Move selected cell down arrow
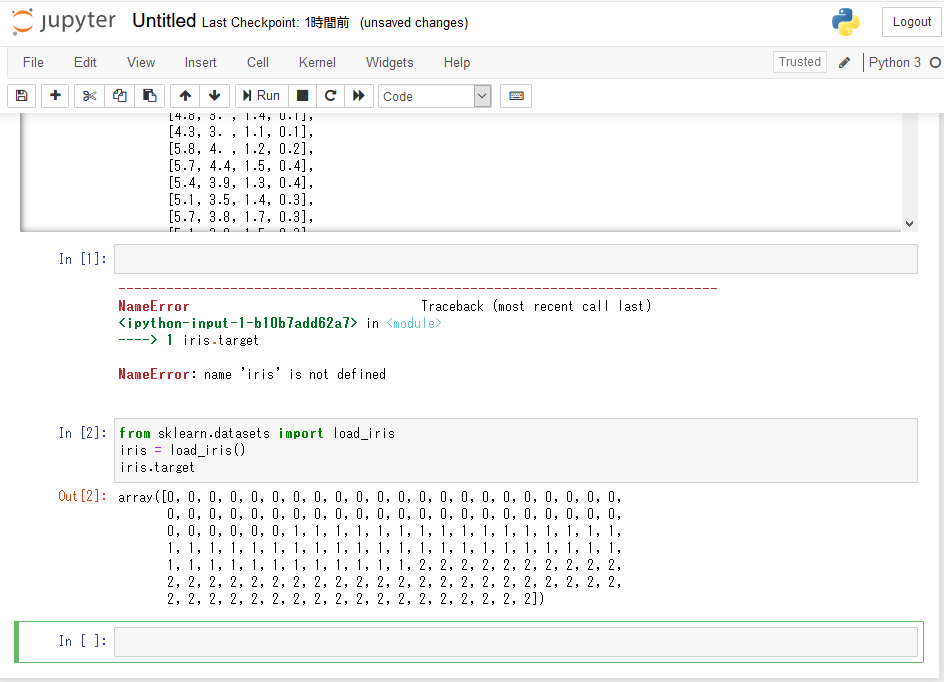 pyautogui.click(x=214, y=96)
